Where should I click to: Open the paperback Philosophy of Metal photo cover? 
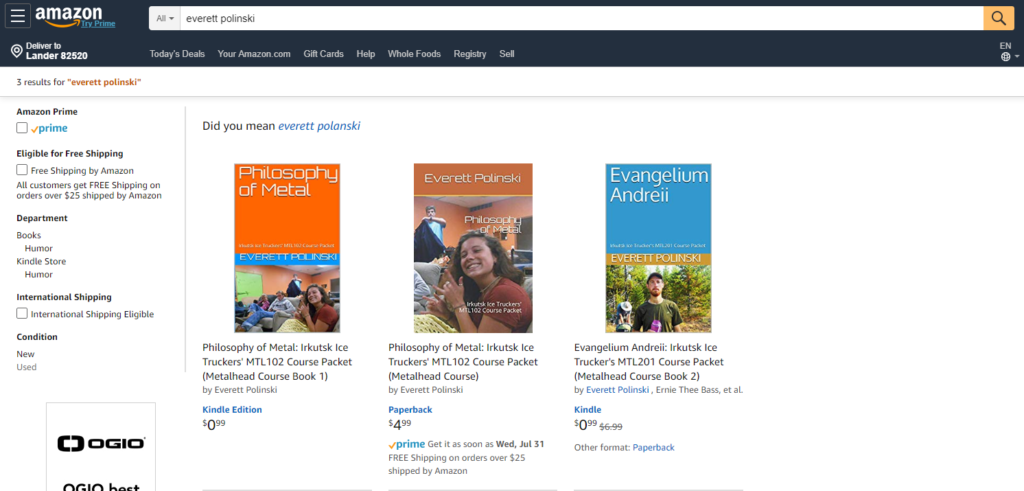pos(473,248)
